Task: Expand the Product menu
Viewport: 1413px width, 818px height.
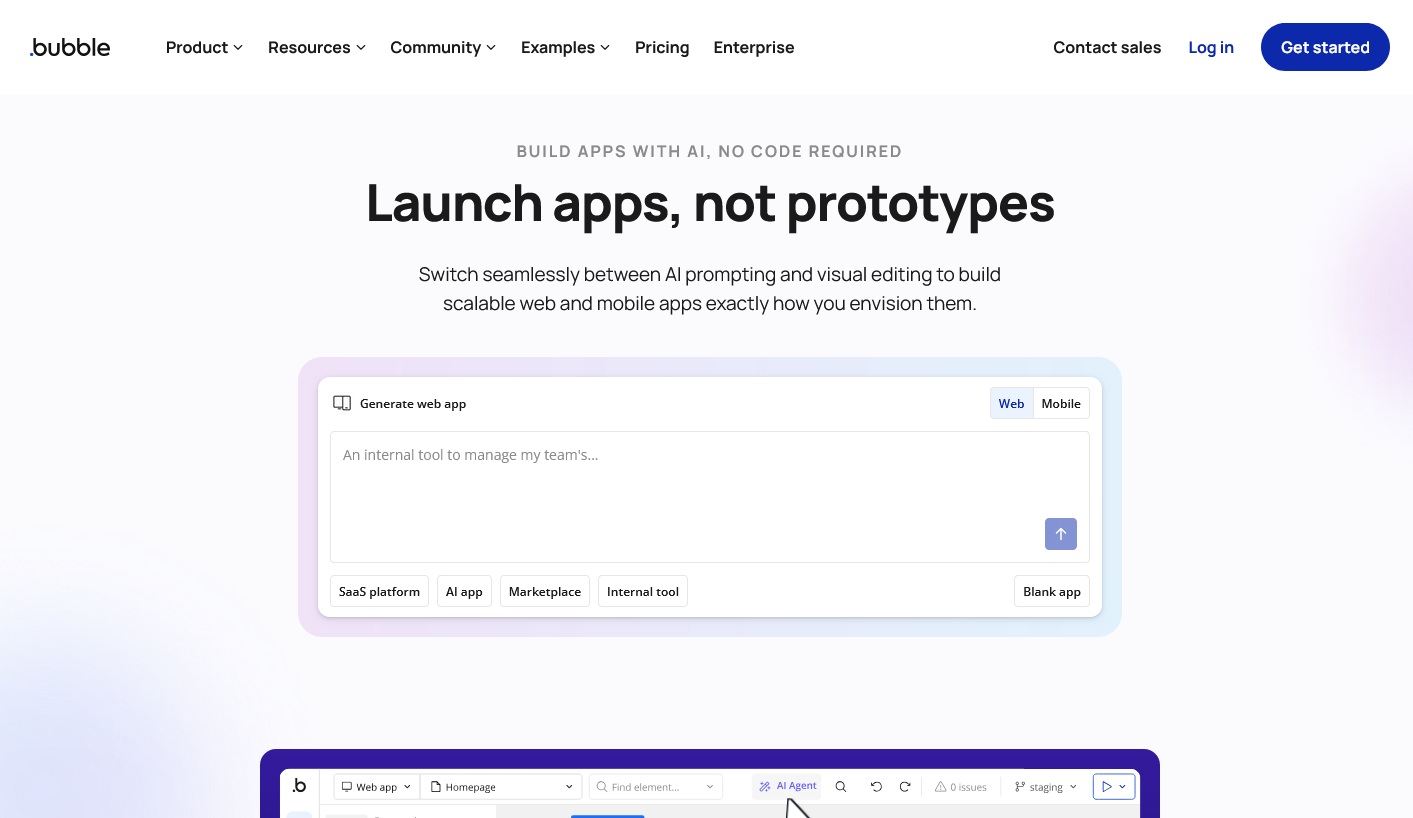Action: coord(204,47)
